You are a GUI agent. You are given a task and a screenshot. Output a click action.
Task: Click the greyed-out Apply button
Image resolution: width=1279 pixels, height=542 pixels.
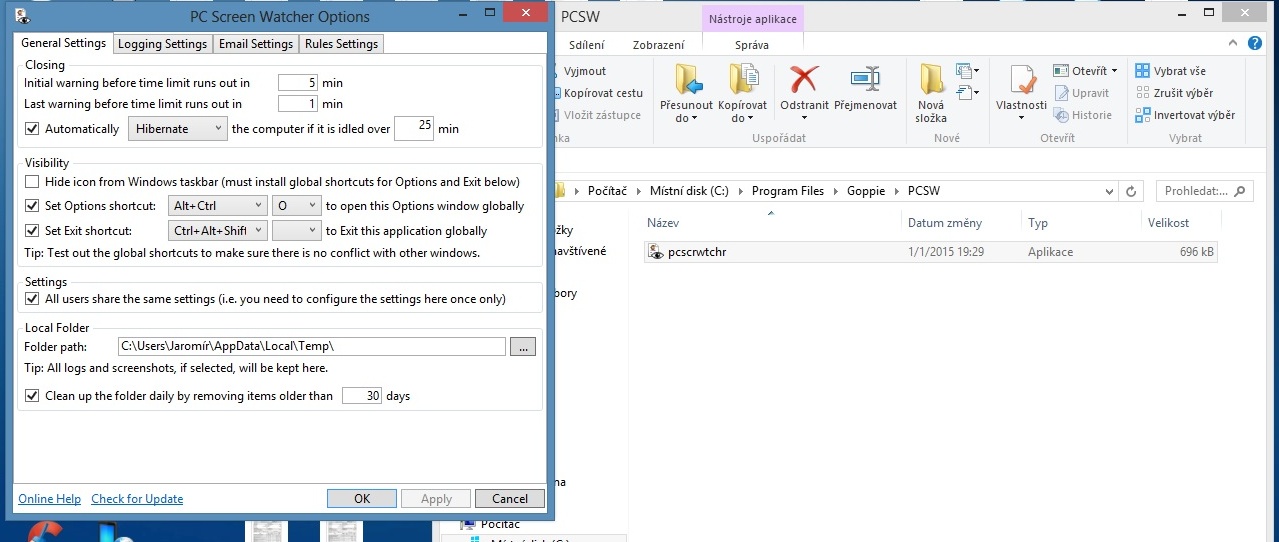pyautogui.click(x=436, y=498)
